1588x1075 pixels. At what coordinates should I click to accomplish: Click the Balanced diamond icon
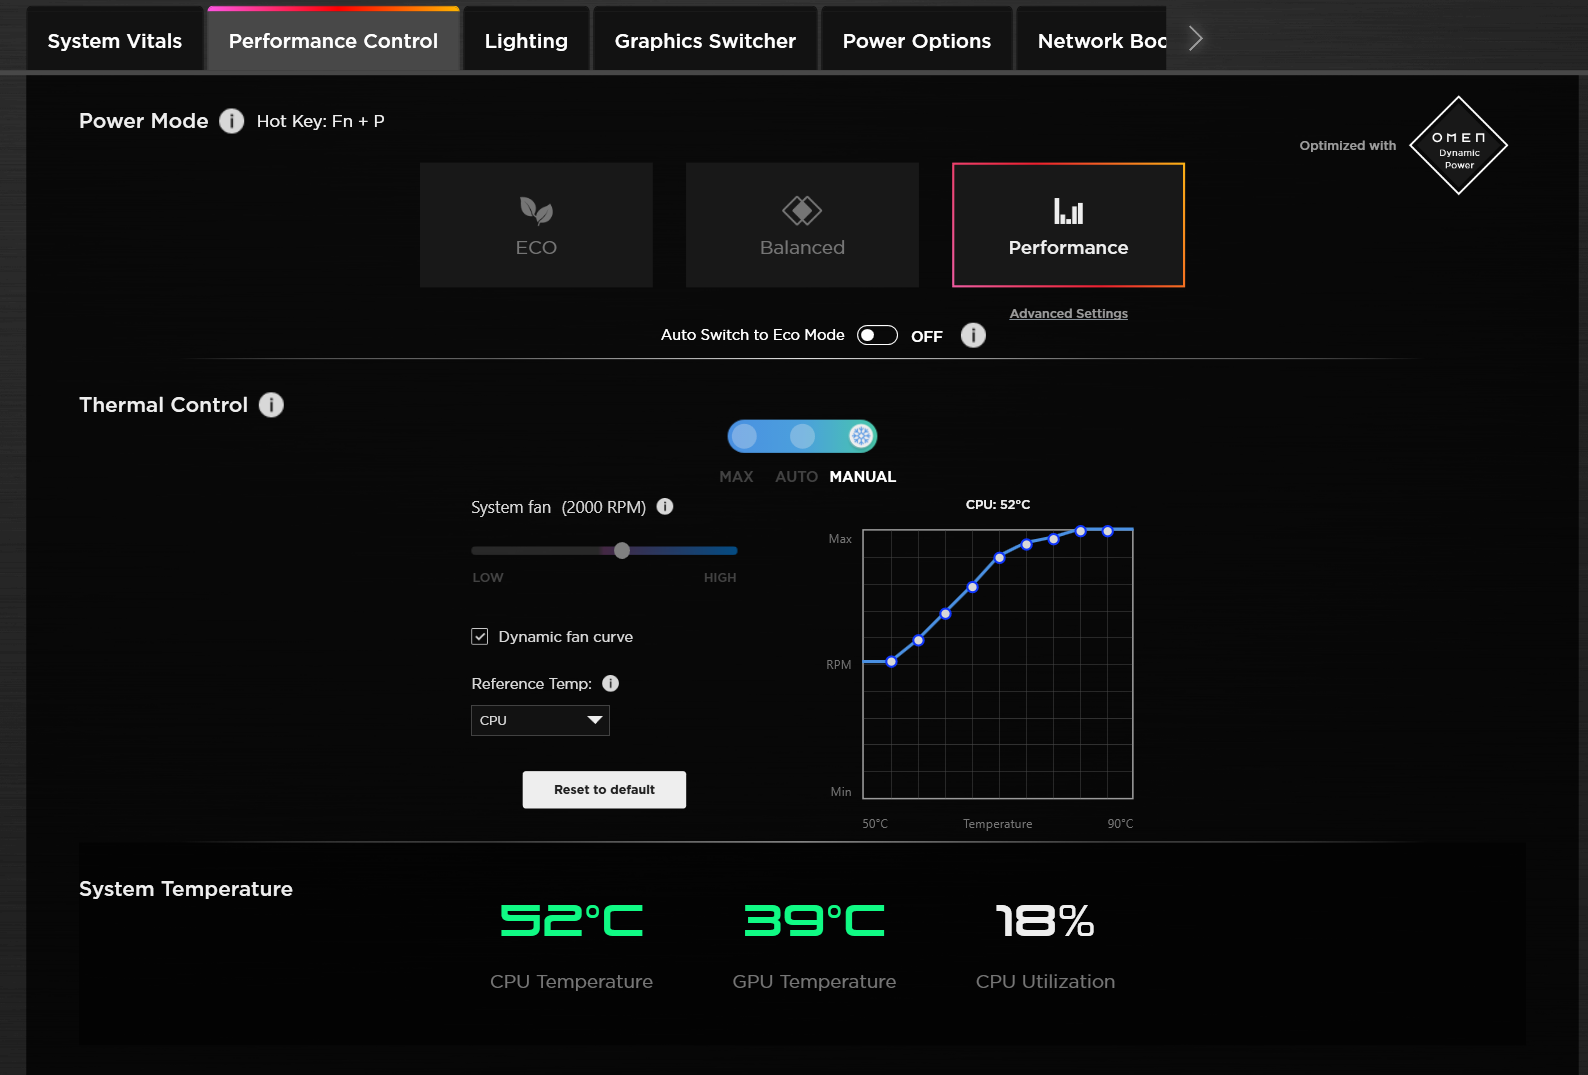coord(802,211)
